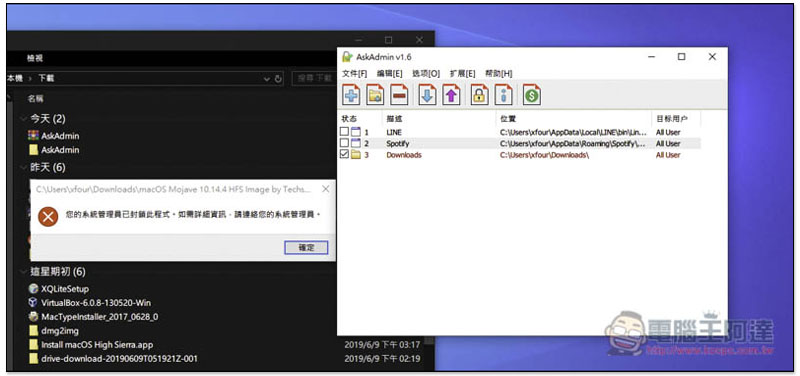This screenshot has height=376, width=800.
Task: Click the Explorer search box
Action: tap(313, 79)
